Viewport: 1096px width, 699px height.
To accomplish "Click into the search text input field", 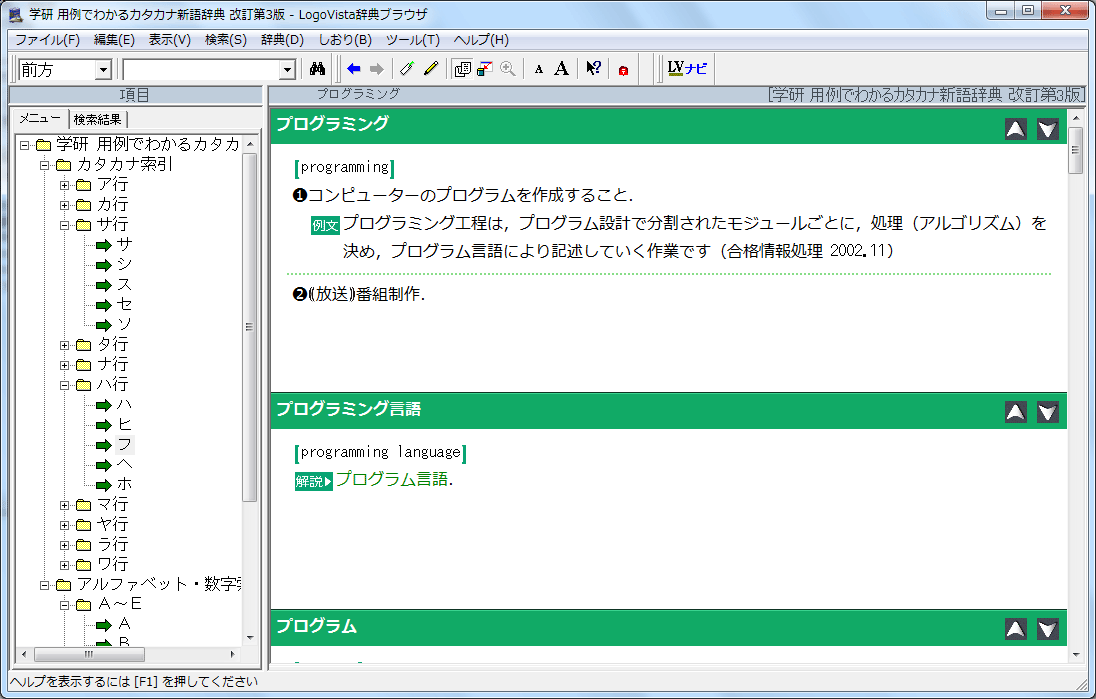I will [200, 69].
